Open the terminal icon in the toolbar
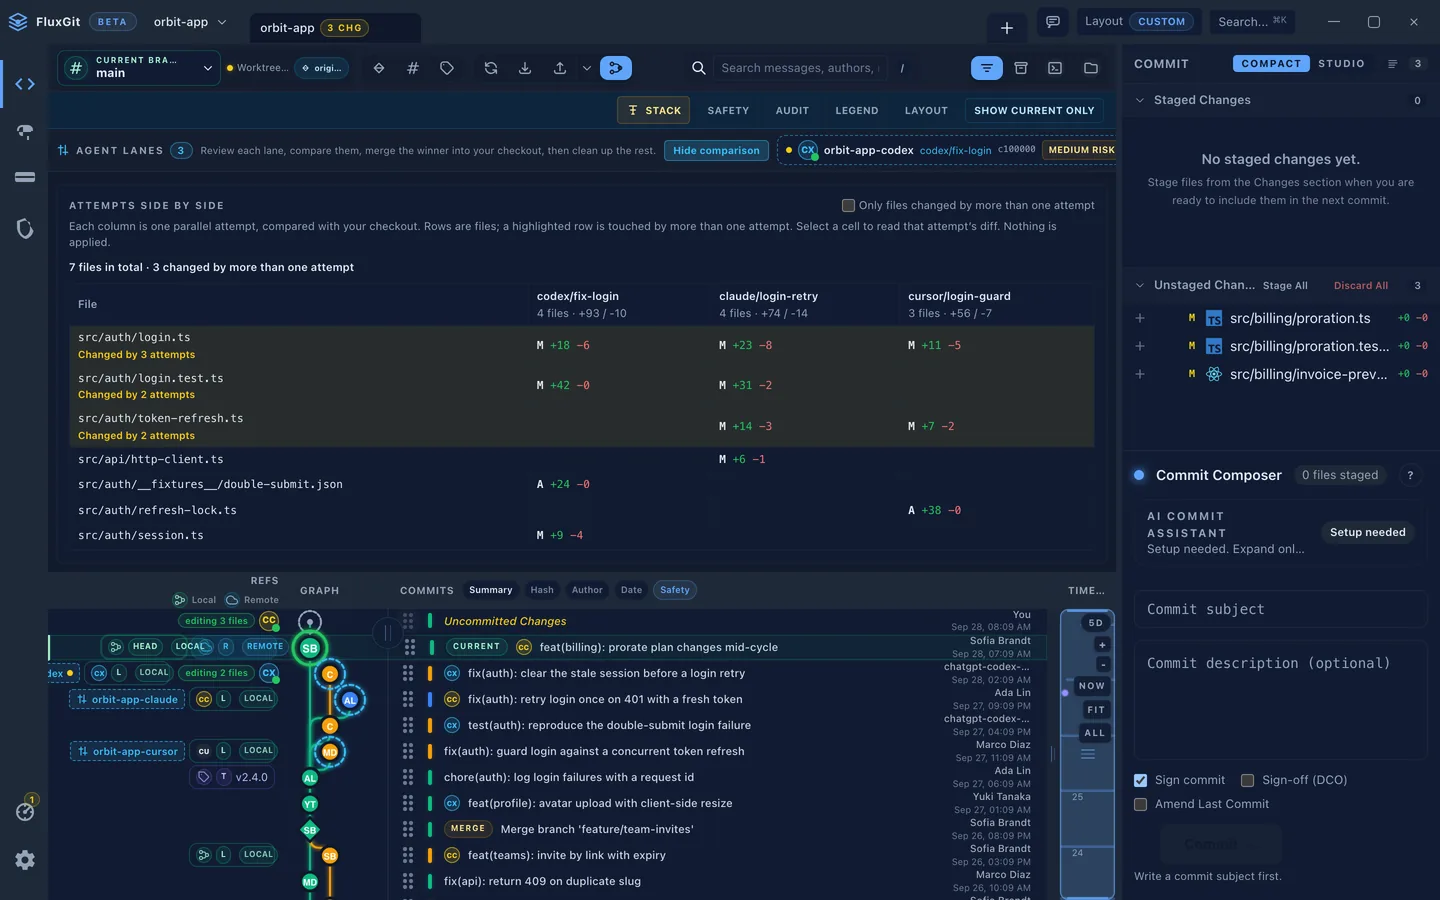This screenshot has height=900, width=1440. [x=1055, y=68]
